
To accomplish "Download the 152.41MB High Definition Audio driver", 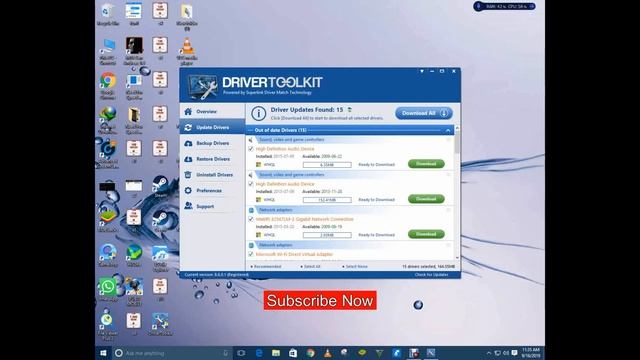I will (x=426, y=199).
